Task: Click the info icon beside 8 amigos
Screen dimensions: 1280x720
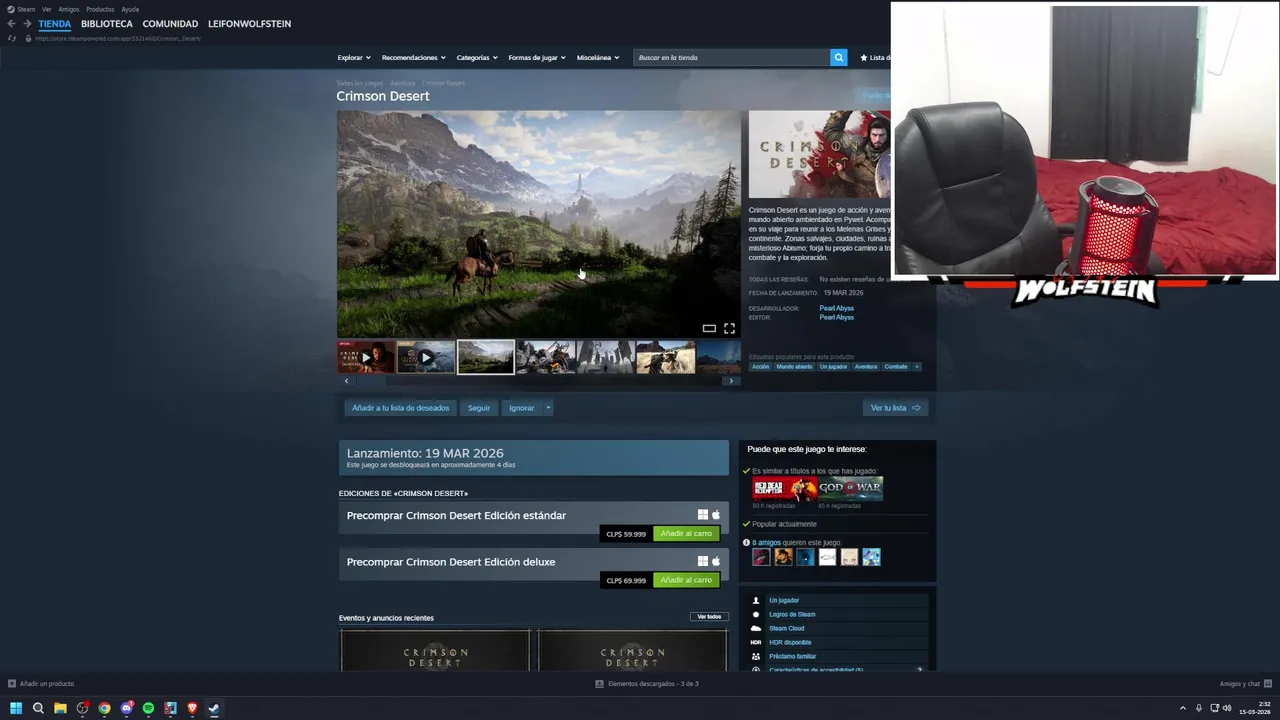Action: pos(746,543)
